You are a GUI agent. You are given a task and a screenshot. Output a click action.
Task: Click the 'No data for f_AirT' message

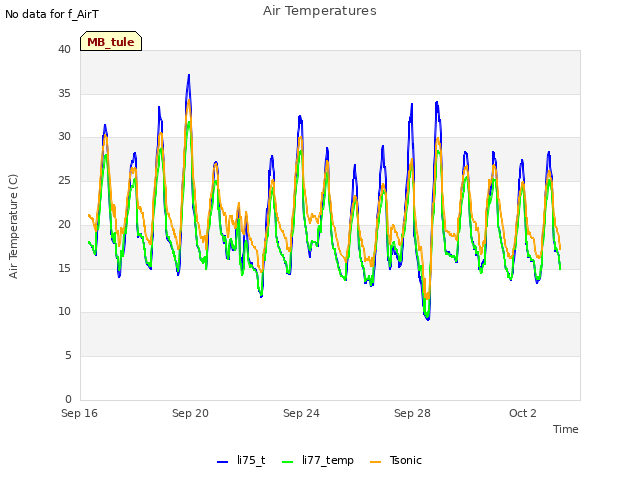point(52,14)
